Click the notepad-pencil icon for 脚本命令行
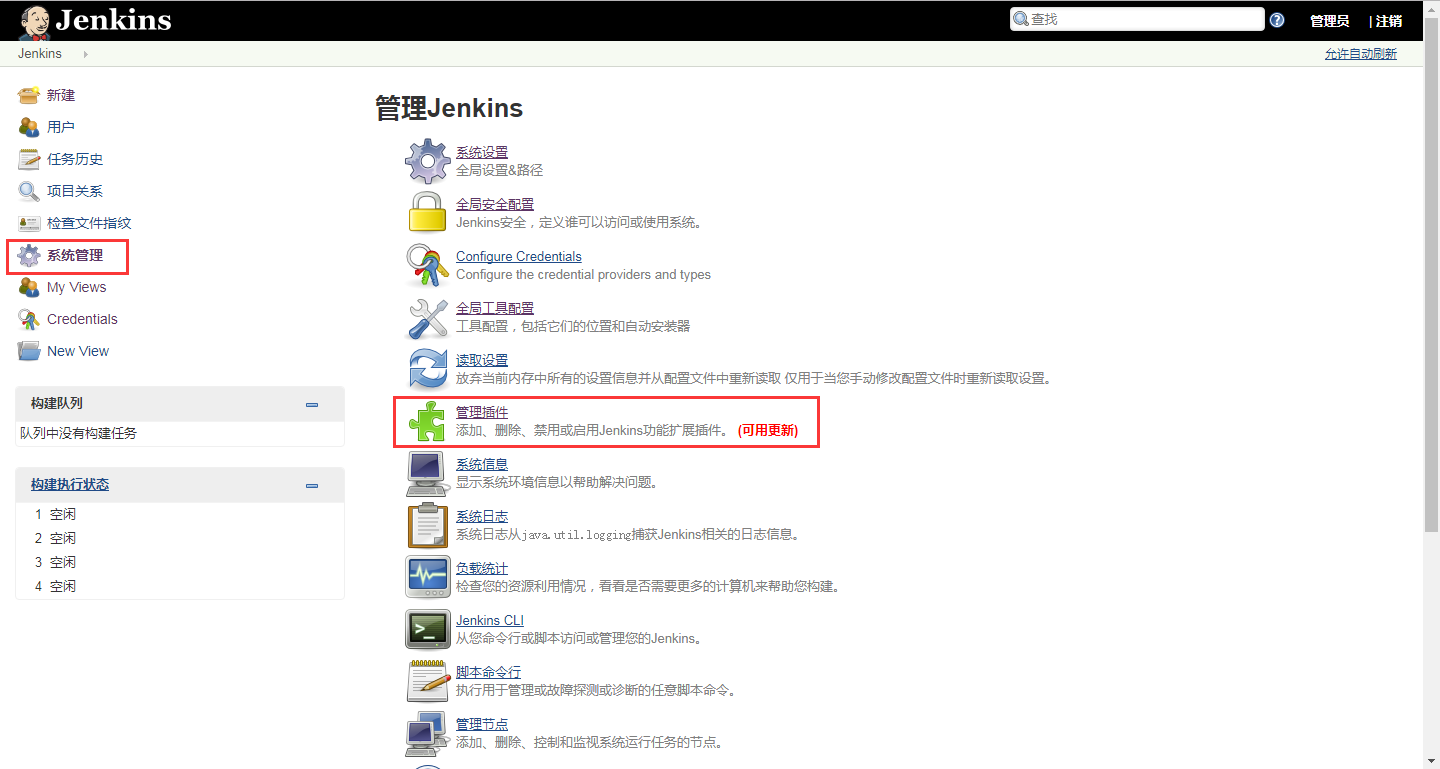The height and width of the screenshot is (769, 1440). [x=428, y=681]
